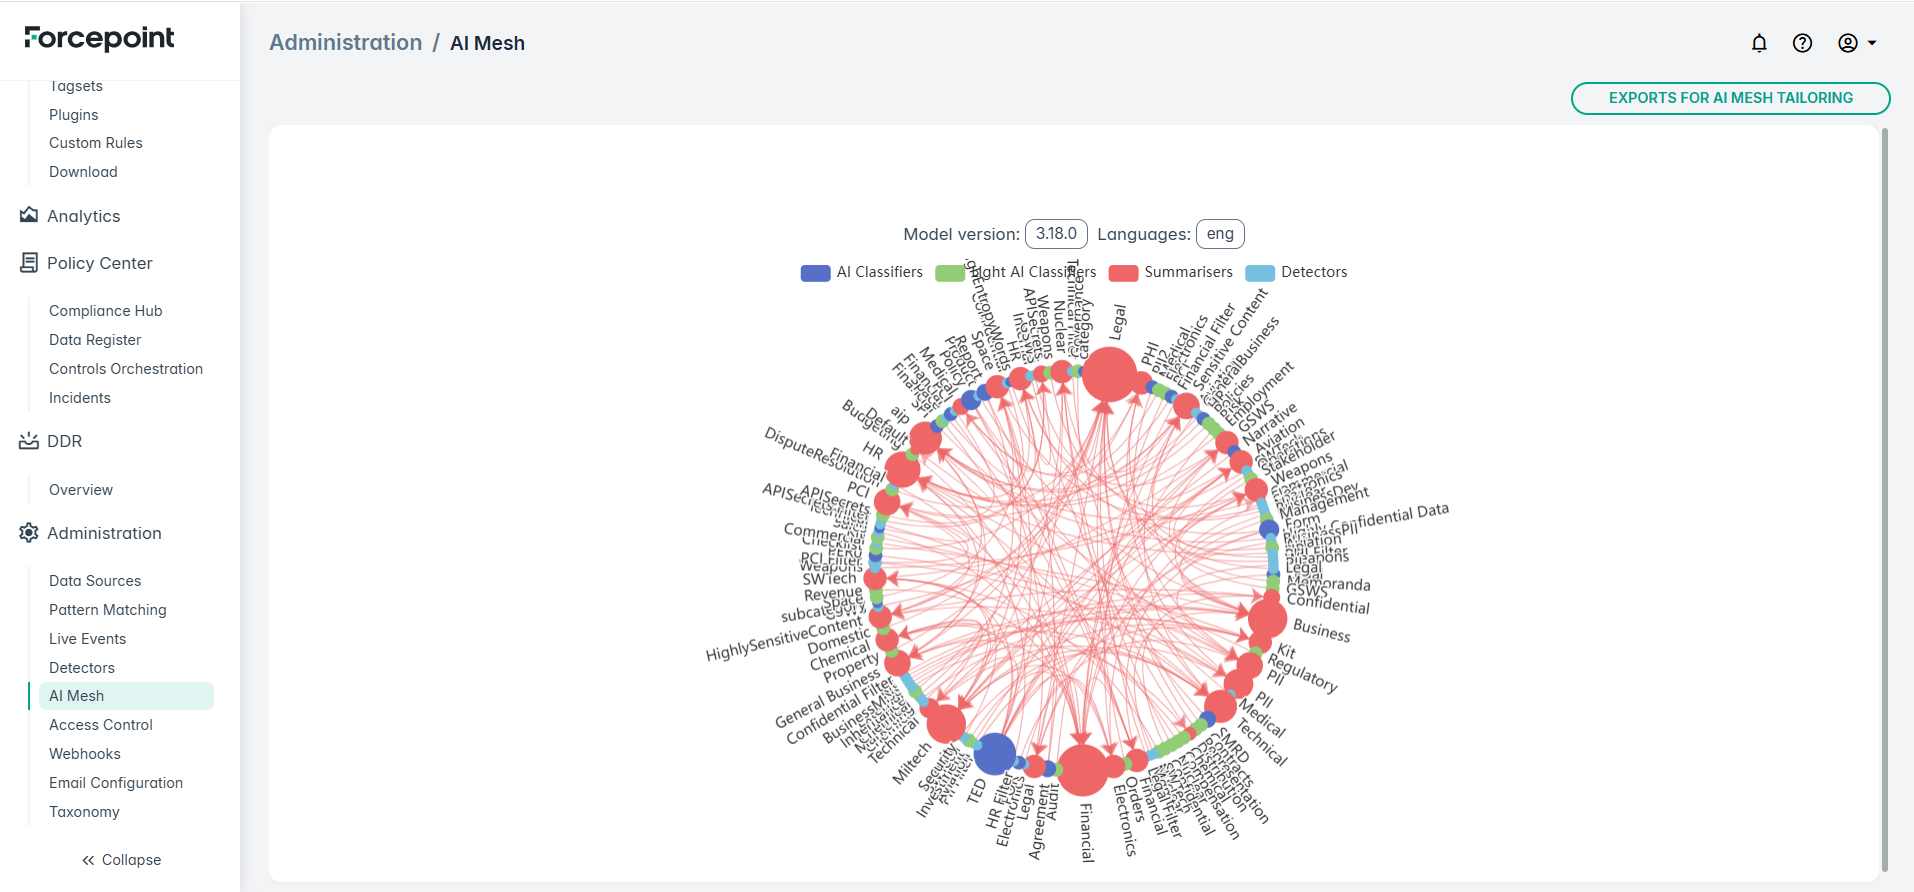This screenshot has width=1914, height=892.
Task: Select Pattern Matching in the sidebar
Action: 108,610
